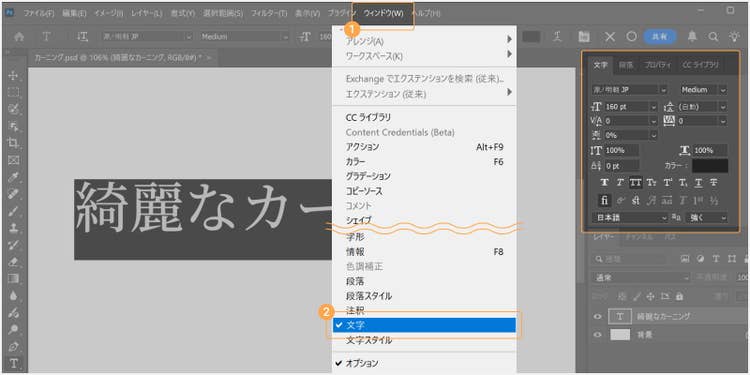Viewport: 750px width, 375px height.
Task: Select the Crop tool
Action: [13, 143]
